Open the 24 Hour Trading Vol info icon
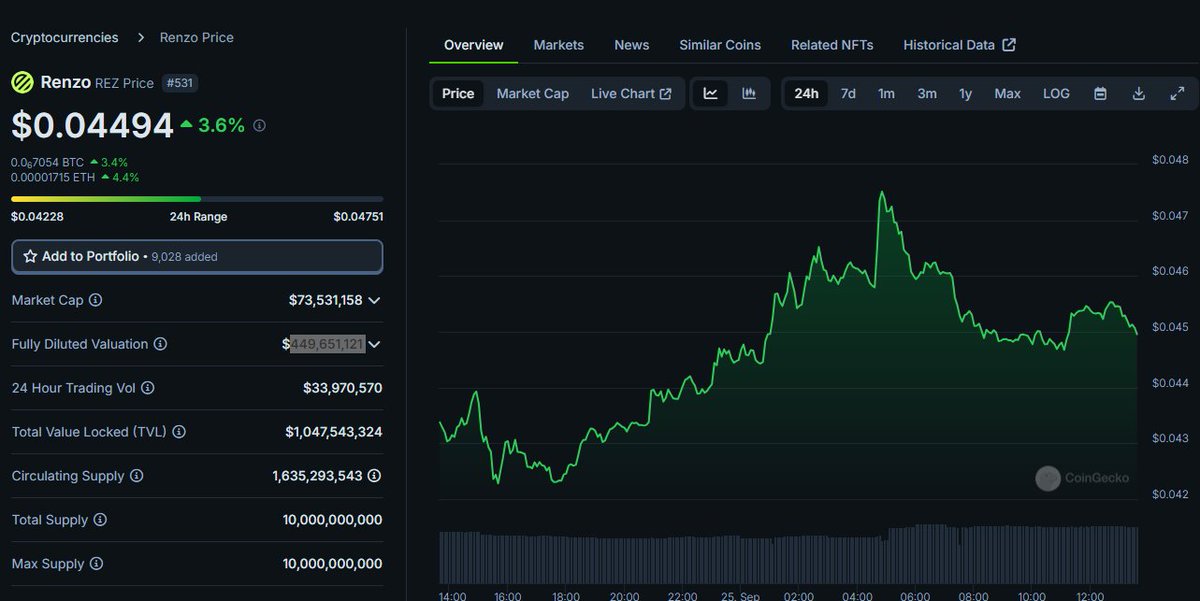The image size is (1200, 601). tap(148, 388)
